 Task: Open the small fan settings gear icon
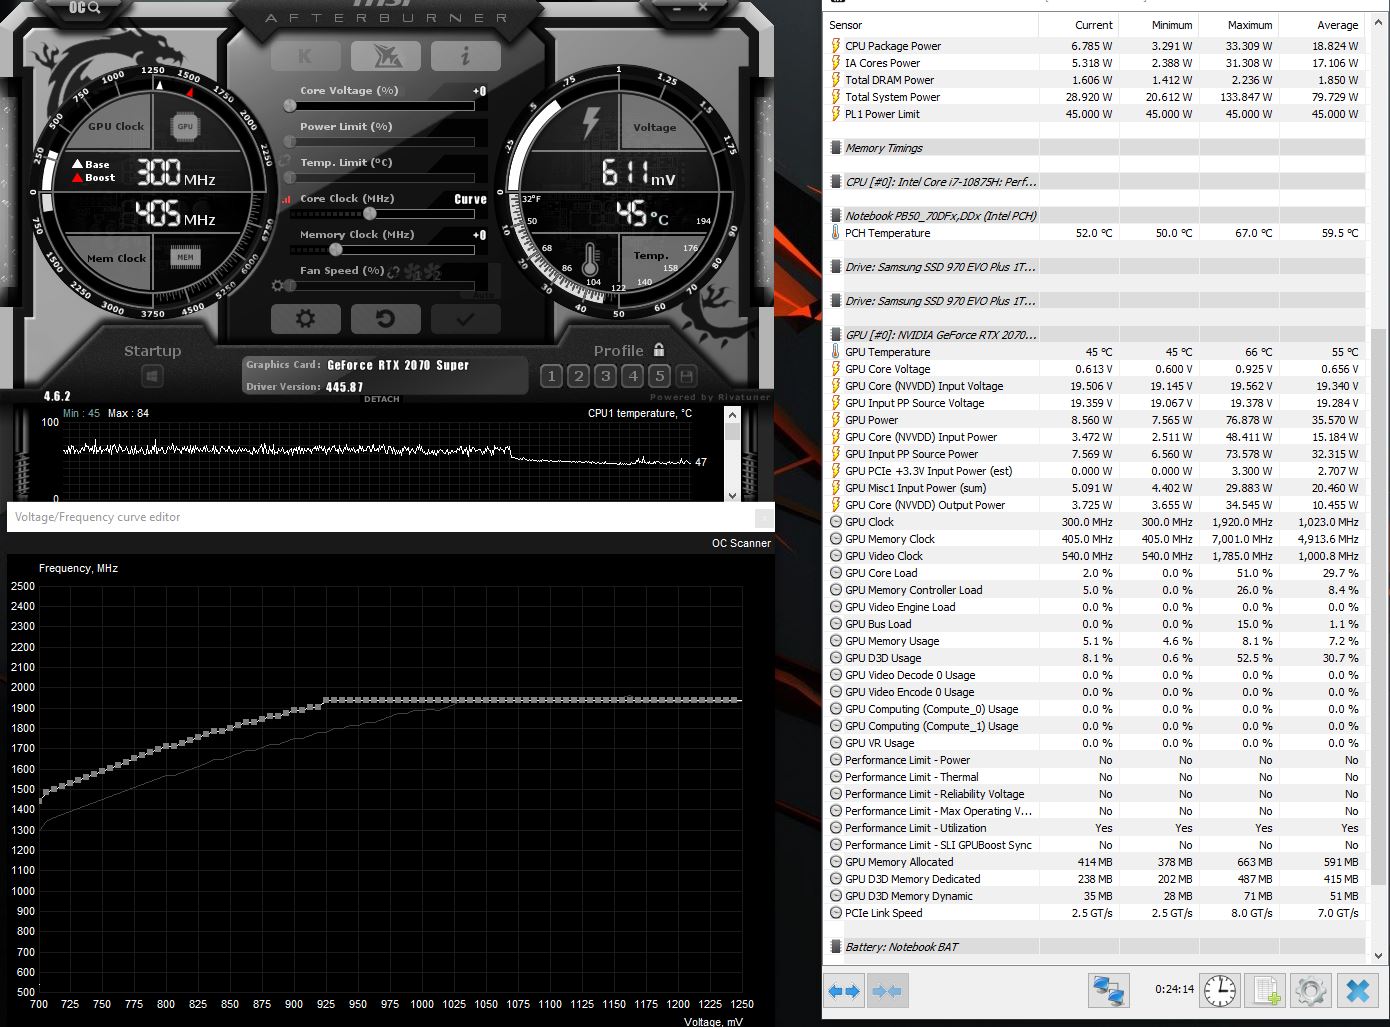278,286
